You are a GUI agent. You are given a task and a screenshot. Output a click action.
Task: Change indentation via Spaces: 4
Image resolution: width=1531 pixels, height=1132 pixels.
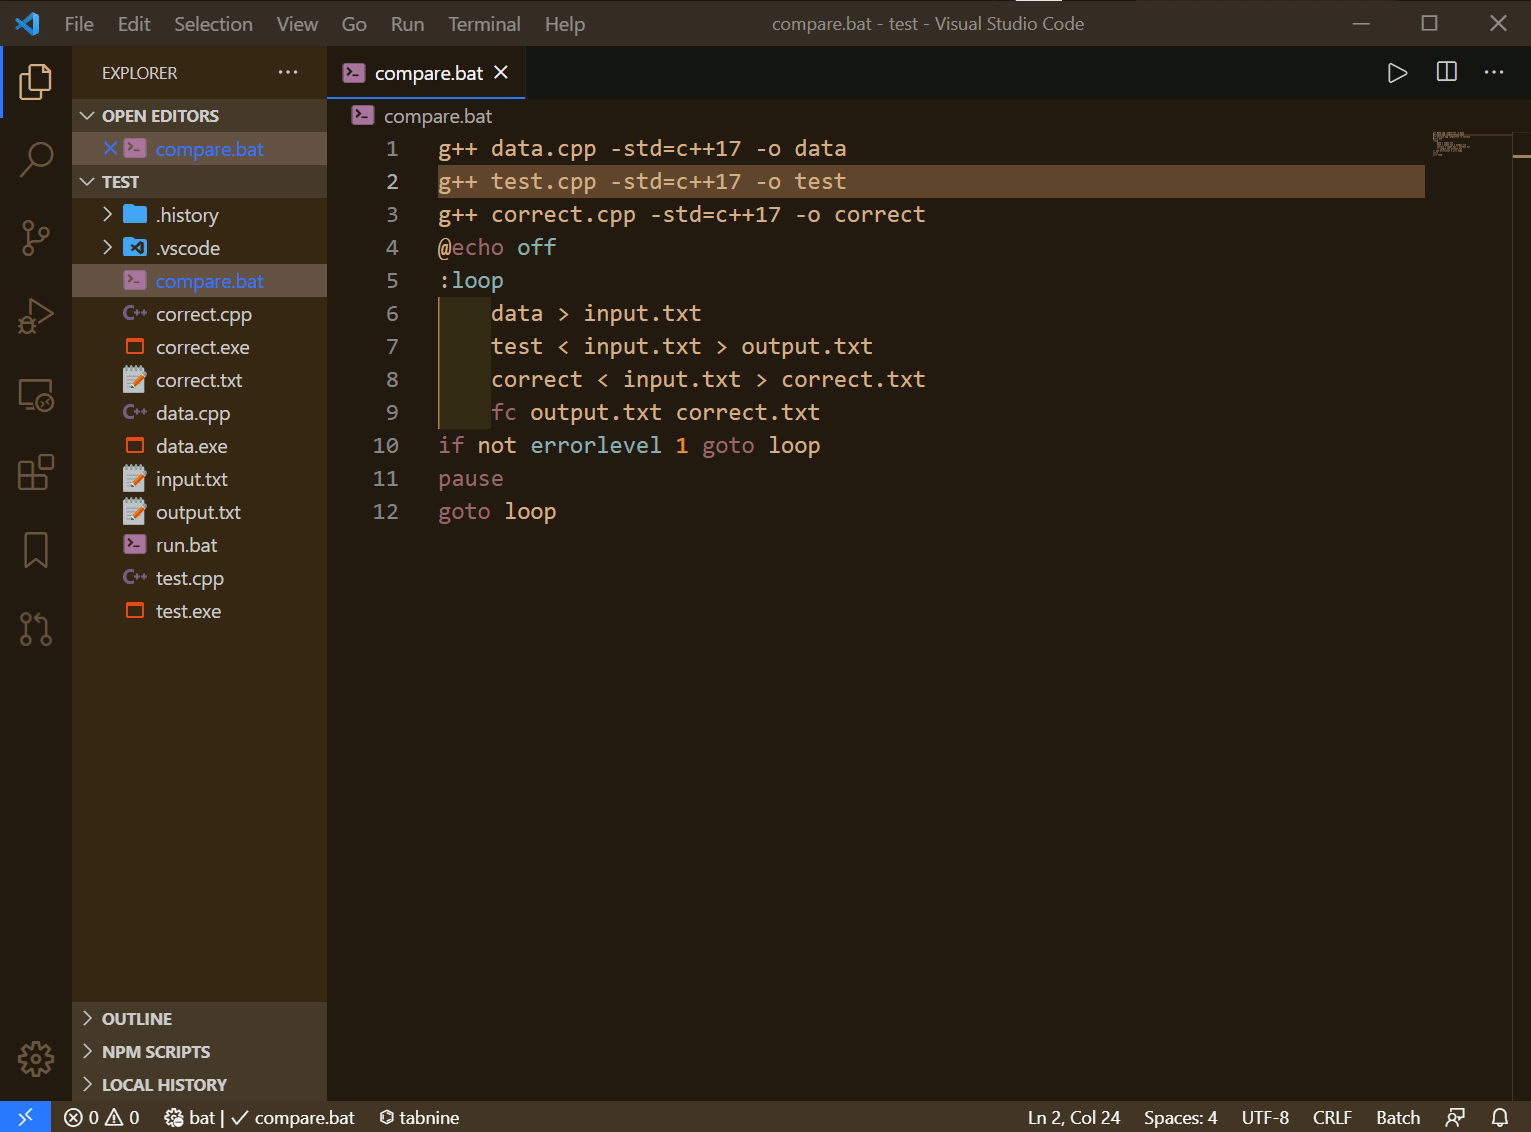1181,1117
